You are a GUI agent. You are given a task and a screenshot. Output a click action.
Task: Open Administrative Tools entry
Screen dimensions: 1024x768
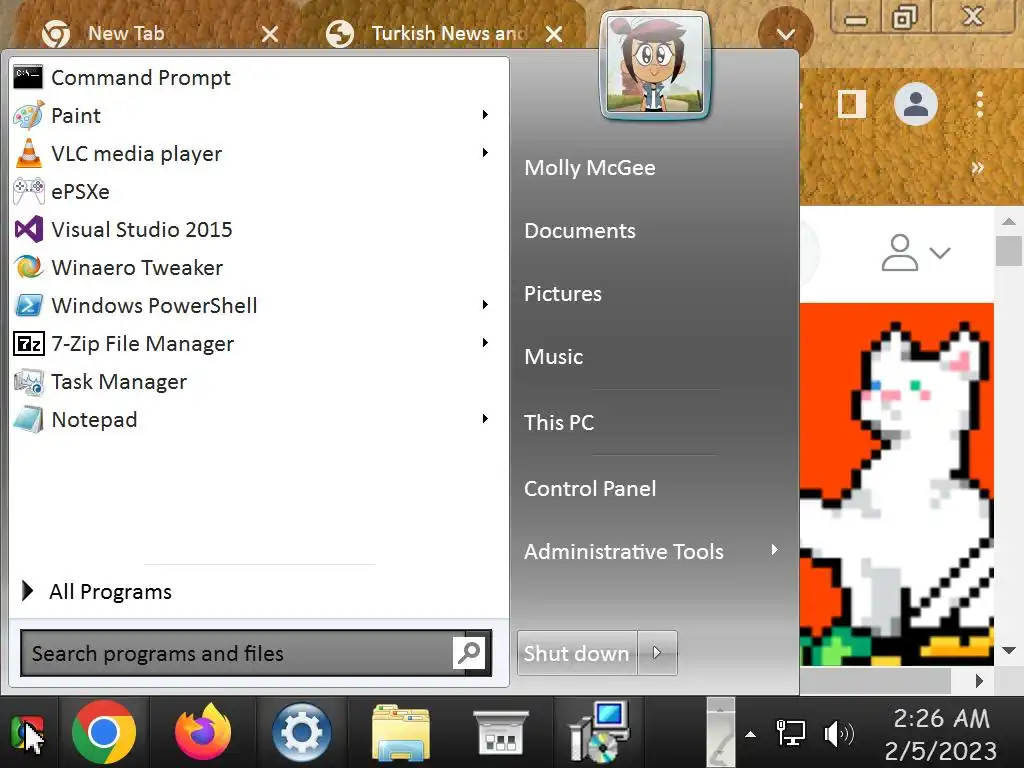[624, 552]
